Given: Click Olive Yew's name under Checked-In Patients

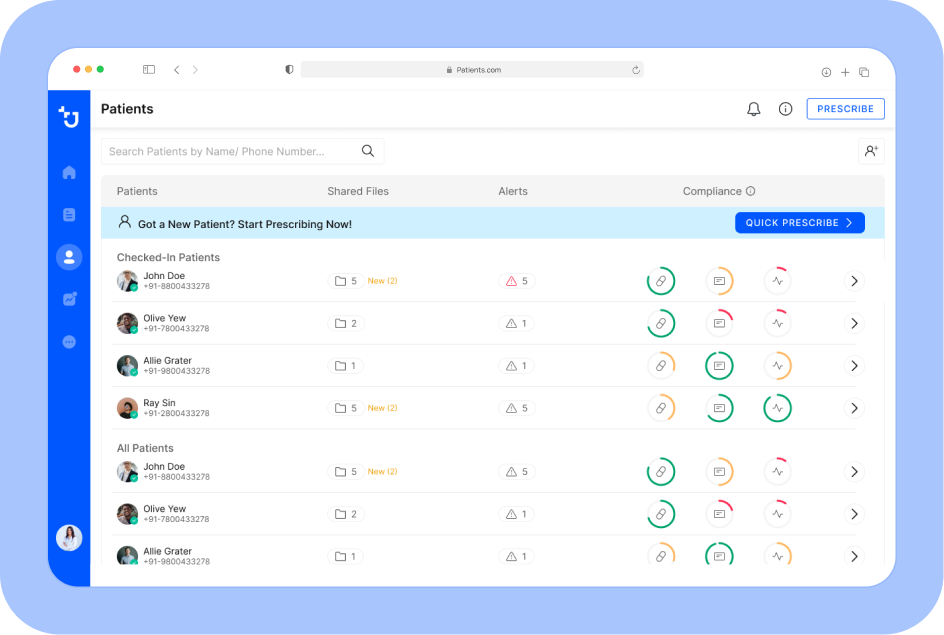Looking at the screenshot, I should (164, 318).
